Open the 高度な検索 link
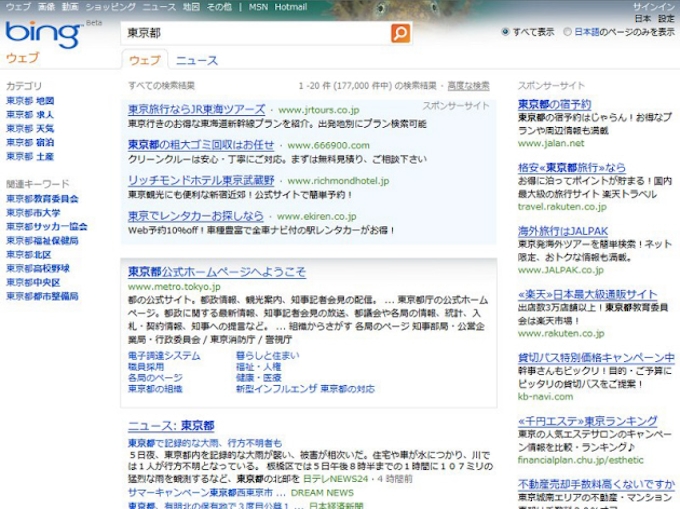This screenshot has width=680, height=509. coord(468,86)
